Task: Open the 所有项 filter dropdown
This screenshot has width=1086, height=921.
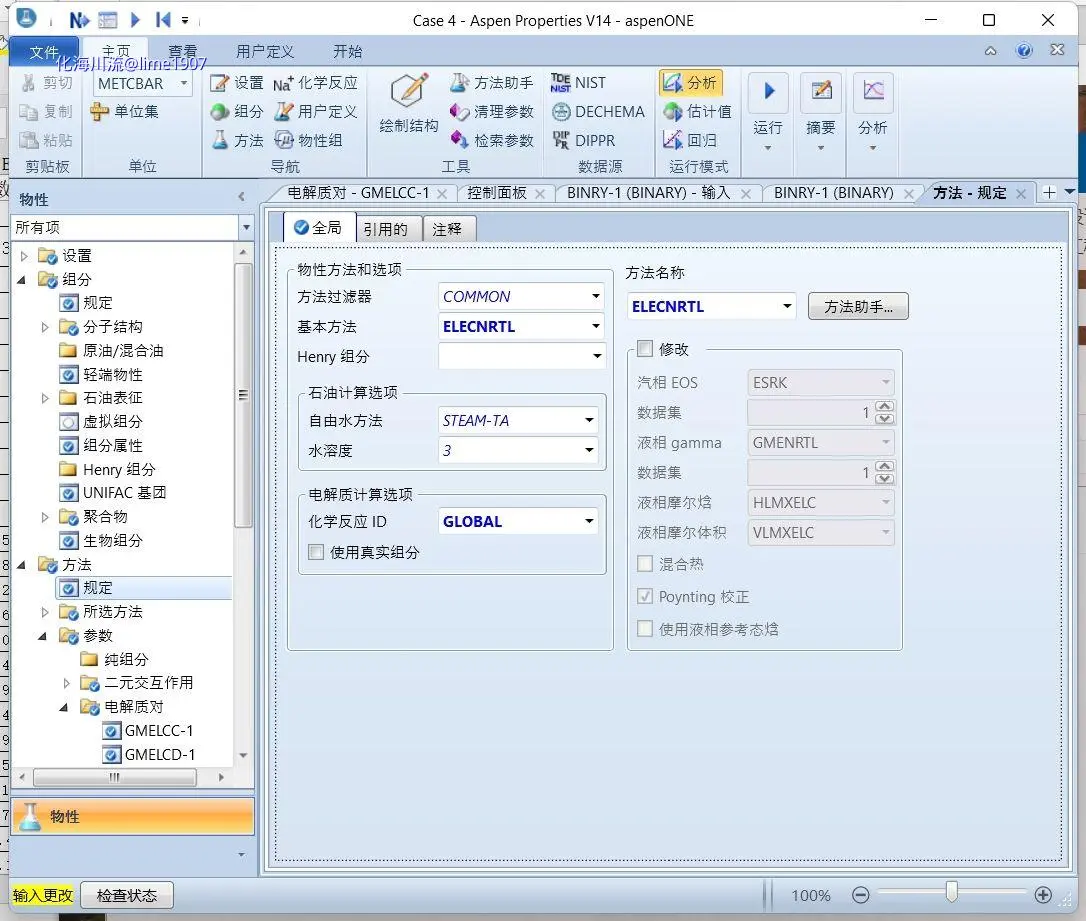Action: coord(246,227)
